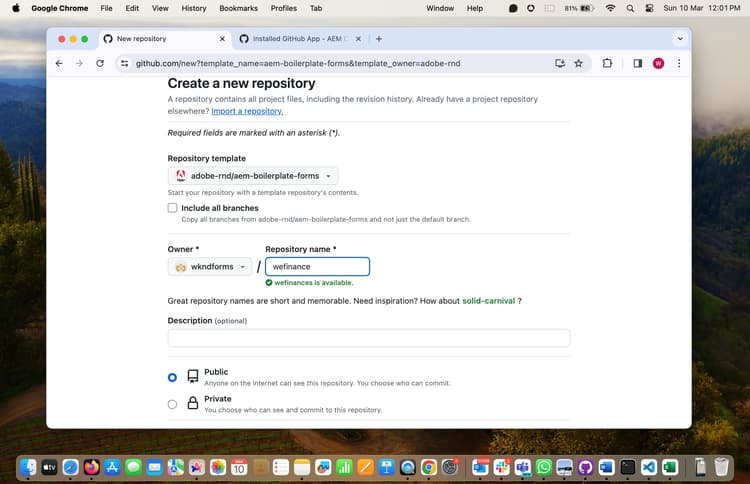The width and height of the screenshot is (750, 484).
Task: Open the Chrome three-dot menu
Action: click(x=679, y=63)
